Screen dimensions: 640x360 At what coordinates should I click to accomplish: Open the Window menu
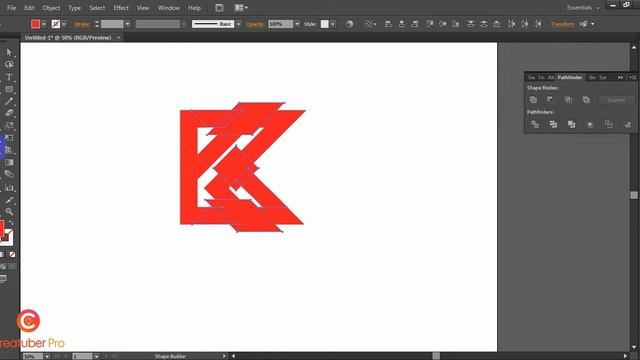pos(169,8)
